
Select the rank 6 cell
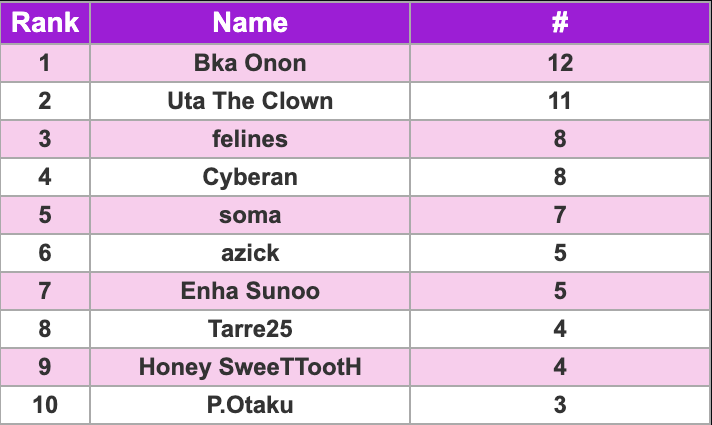pyautogui.click(x=45, y=254)
